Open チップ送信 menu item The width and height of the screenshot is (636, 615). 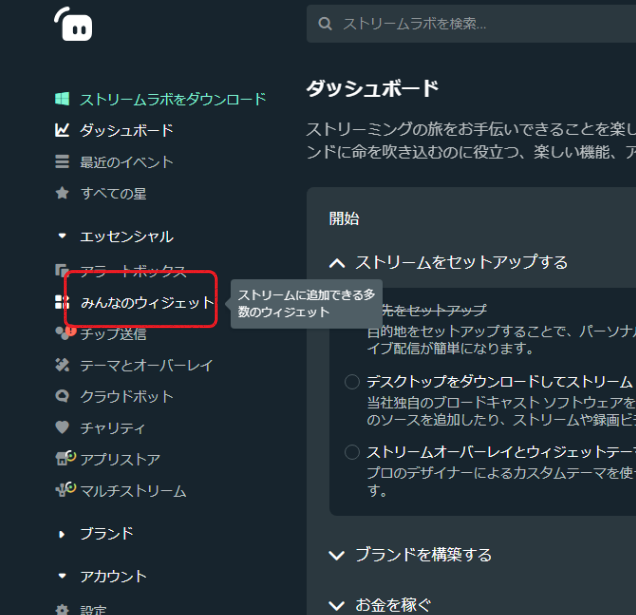pos(113,334)
